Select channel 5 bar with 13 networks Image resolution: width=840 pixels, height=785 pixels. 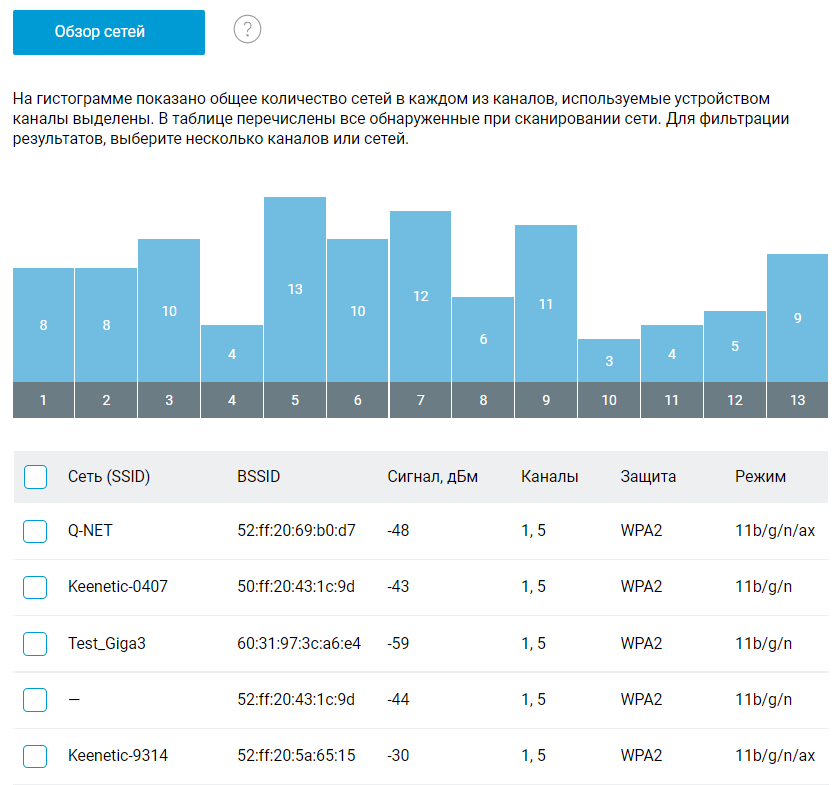click(x=295, y=289)
